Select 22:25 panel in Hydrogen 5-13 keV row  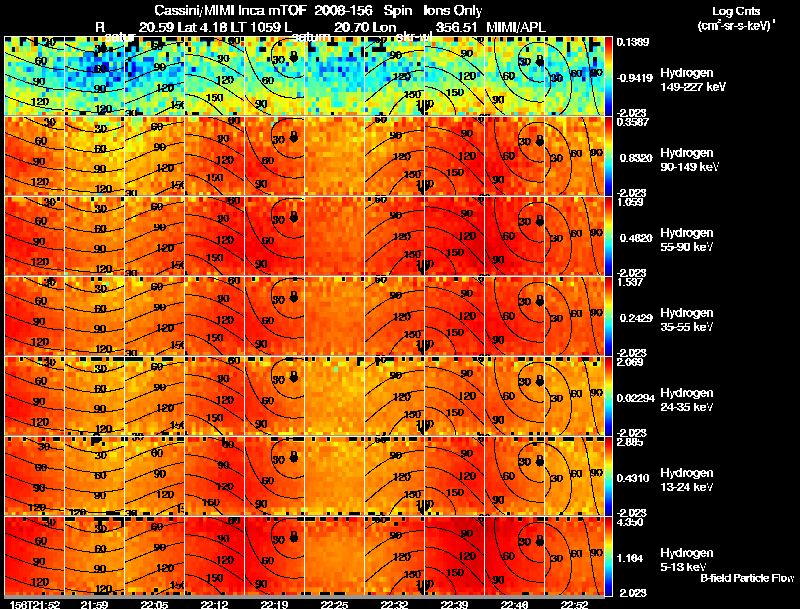click(x=334, y=556)
